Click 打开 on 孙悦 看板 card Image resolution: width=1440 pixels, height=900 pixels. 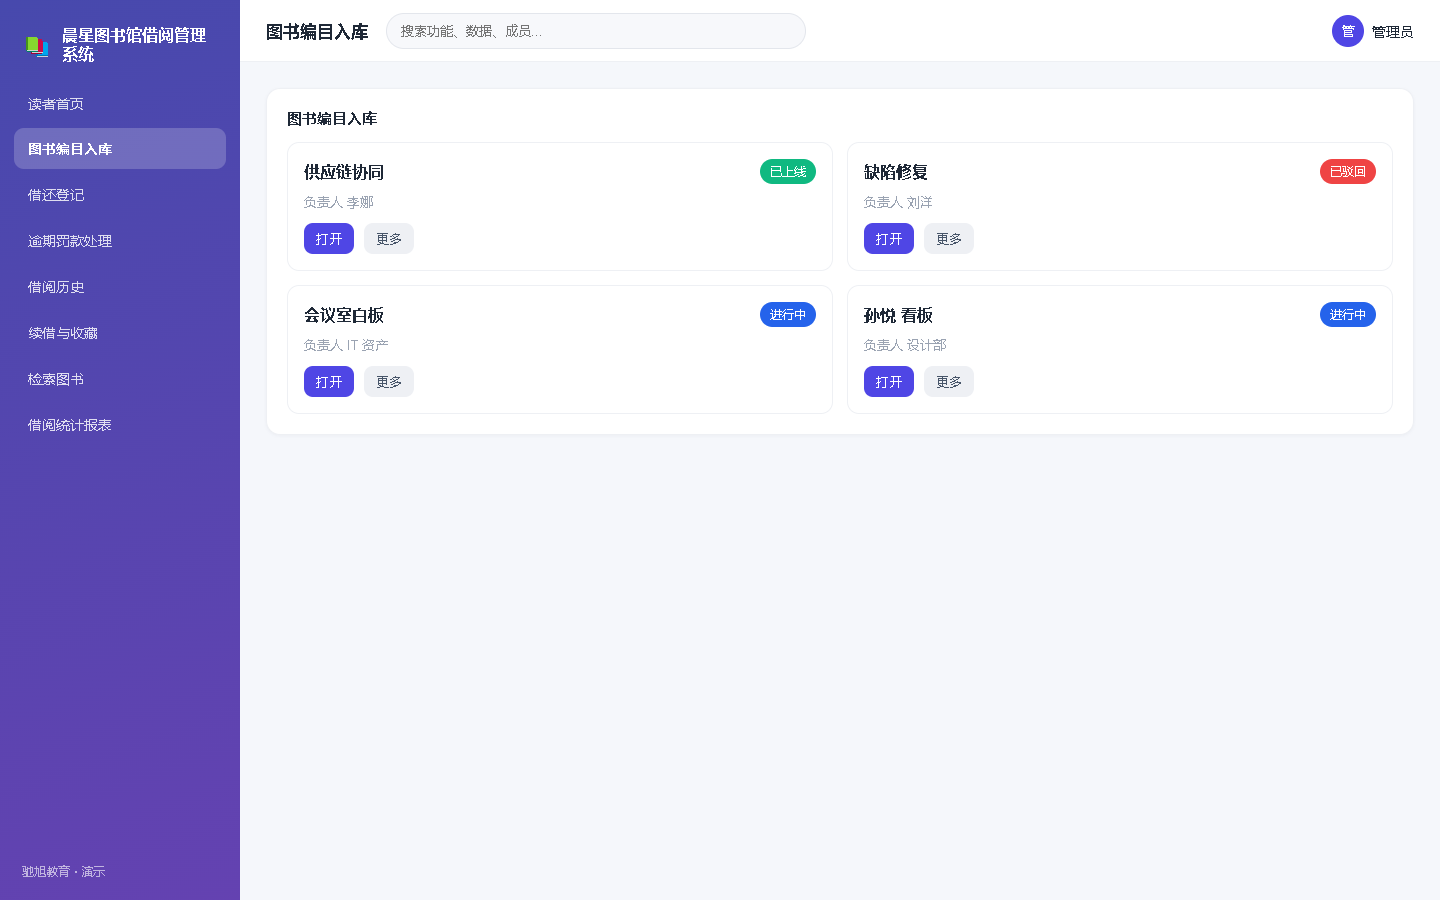pyautogui.click(x=889, y=382)
